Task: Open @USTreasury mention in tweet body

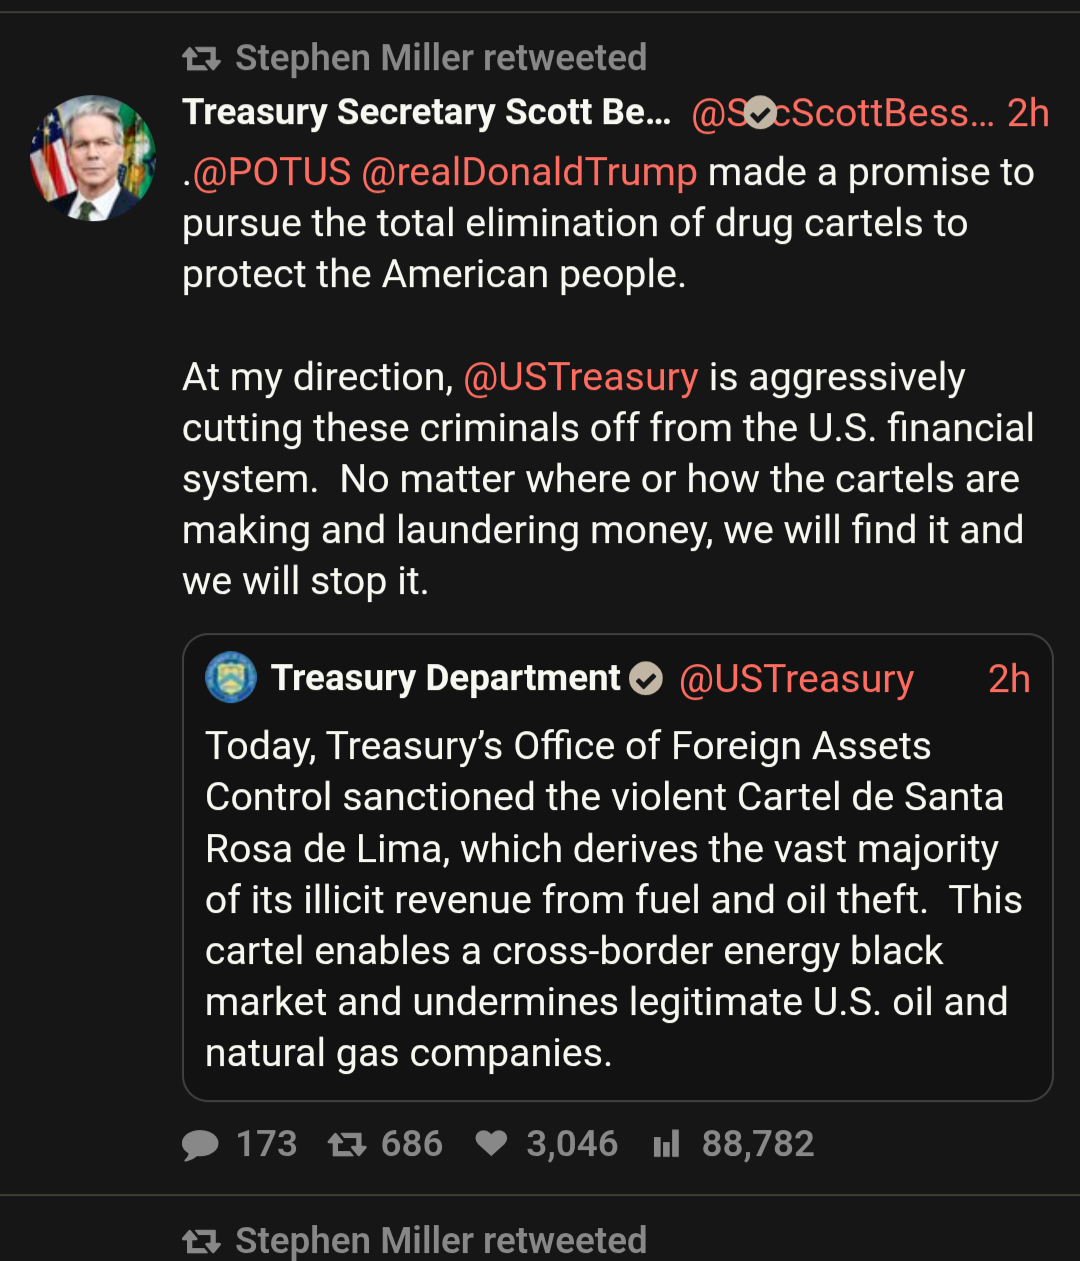Action: tap(581, 377)
